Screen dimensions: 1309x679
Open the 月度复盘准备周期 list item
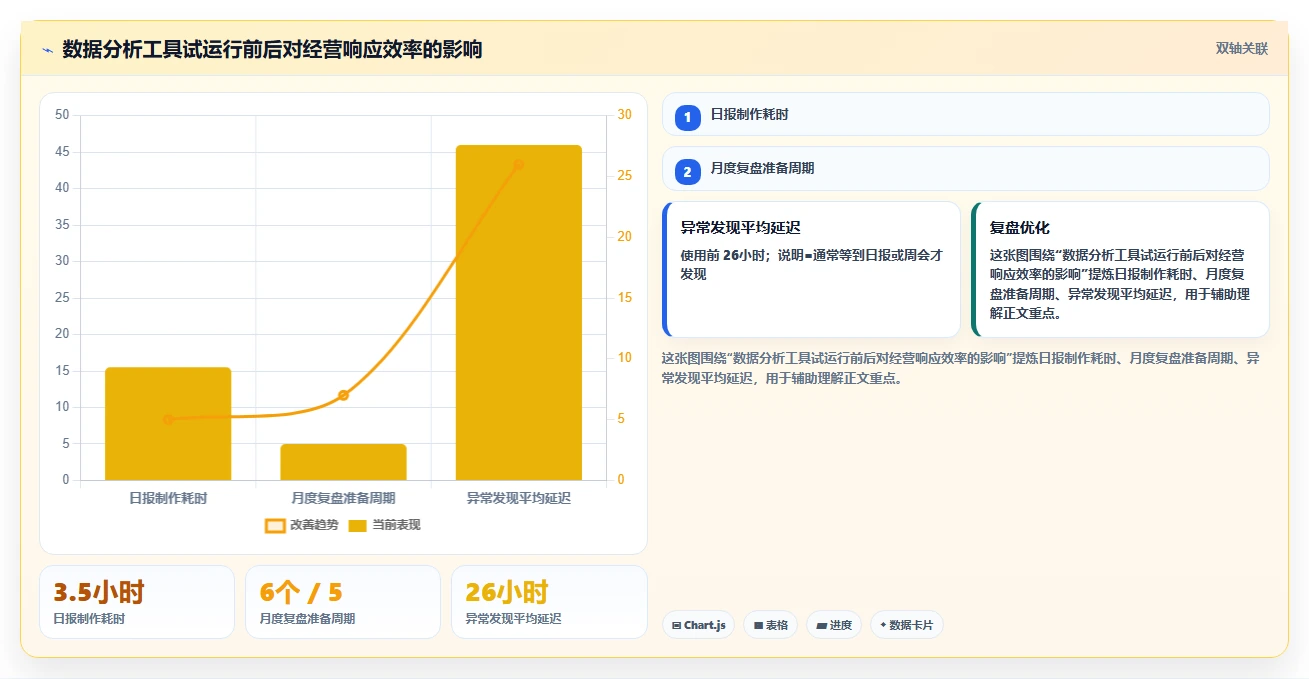[966, 168]
